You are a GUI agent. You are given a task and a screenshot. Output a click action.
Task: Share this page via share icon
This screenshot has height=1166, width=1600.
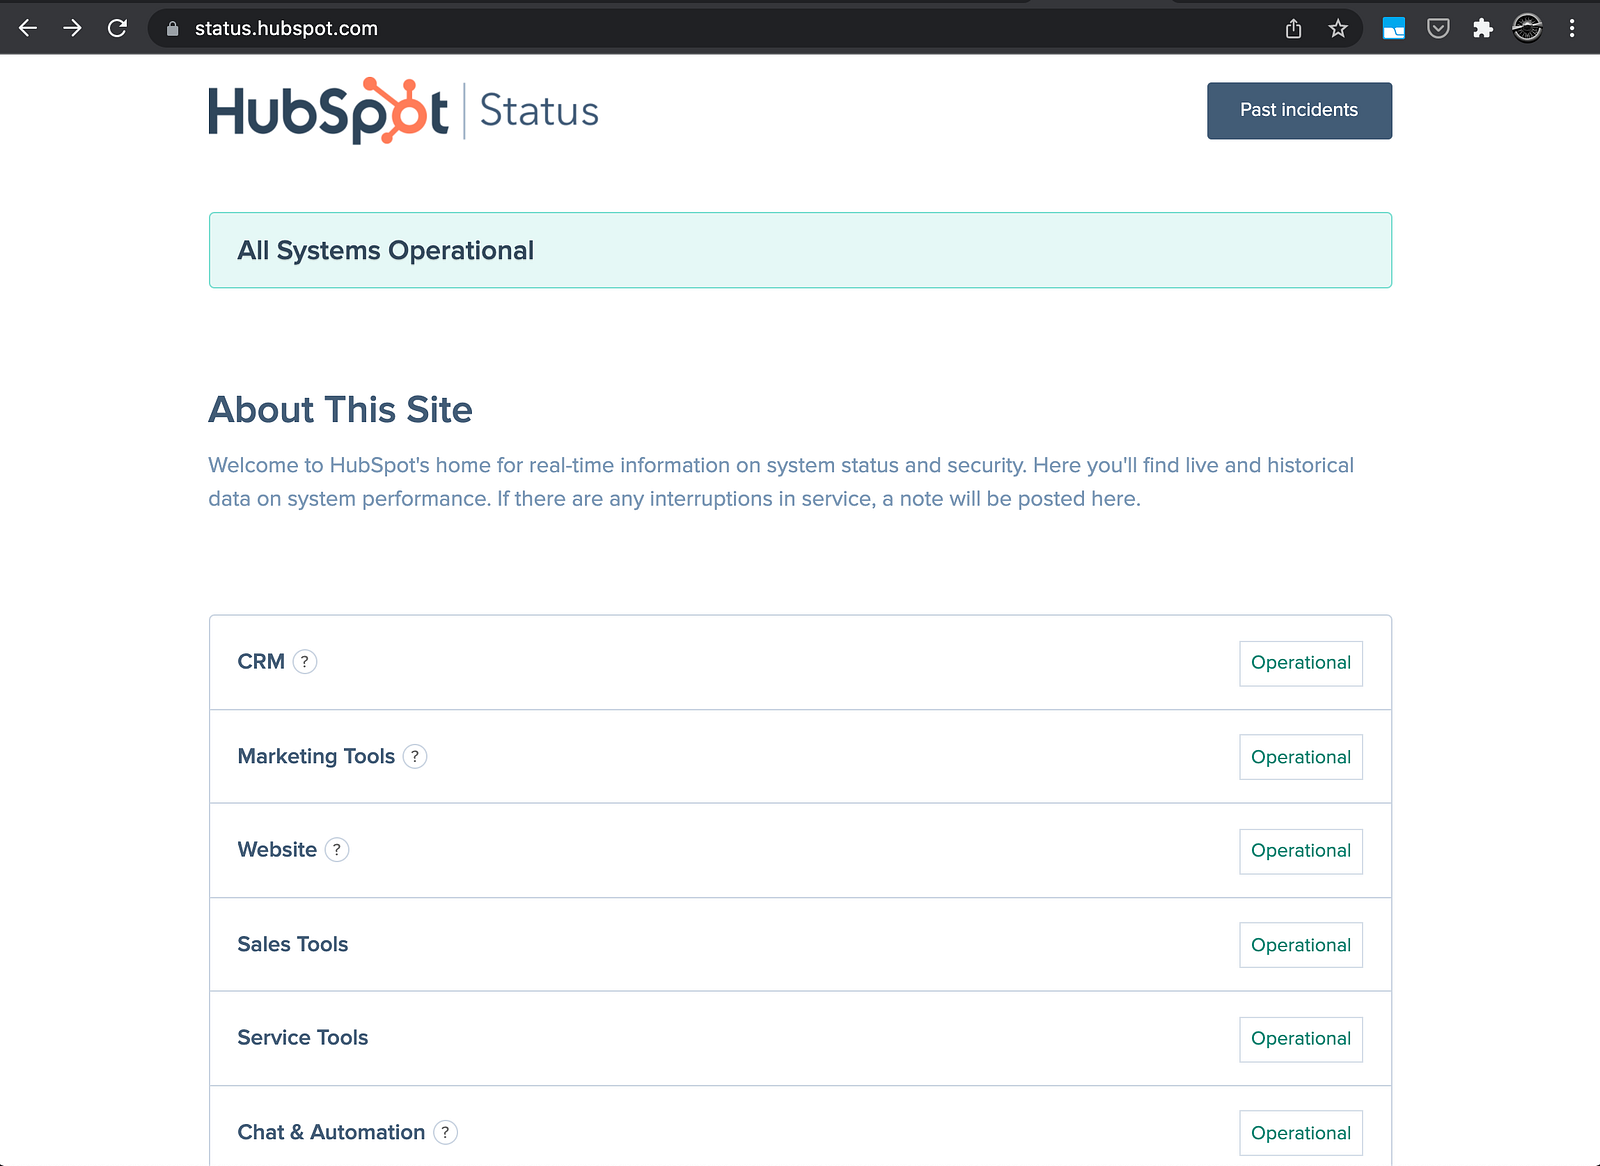1294,28
